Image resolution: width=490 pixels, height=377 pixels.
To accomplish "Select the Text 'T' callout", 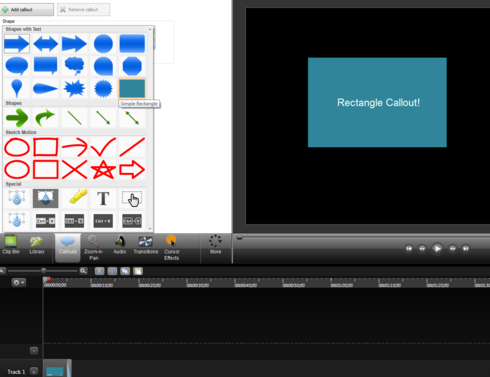I will pos(103,198).
